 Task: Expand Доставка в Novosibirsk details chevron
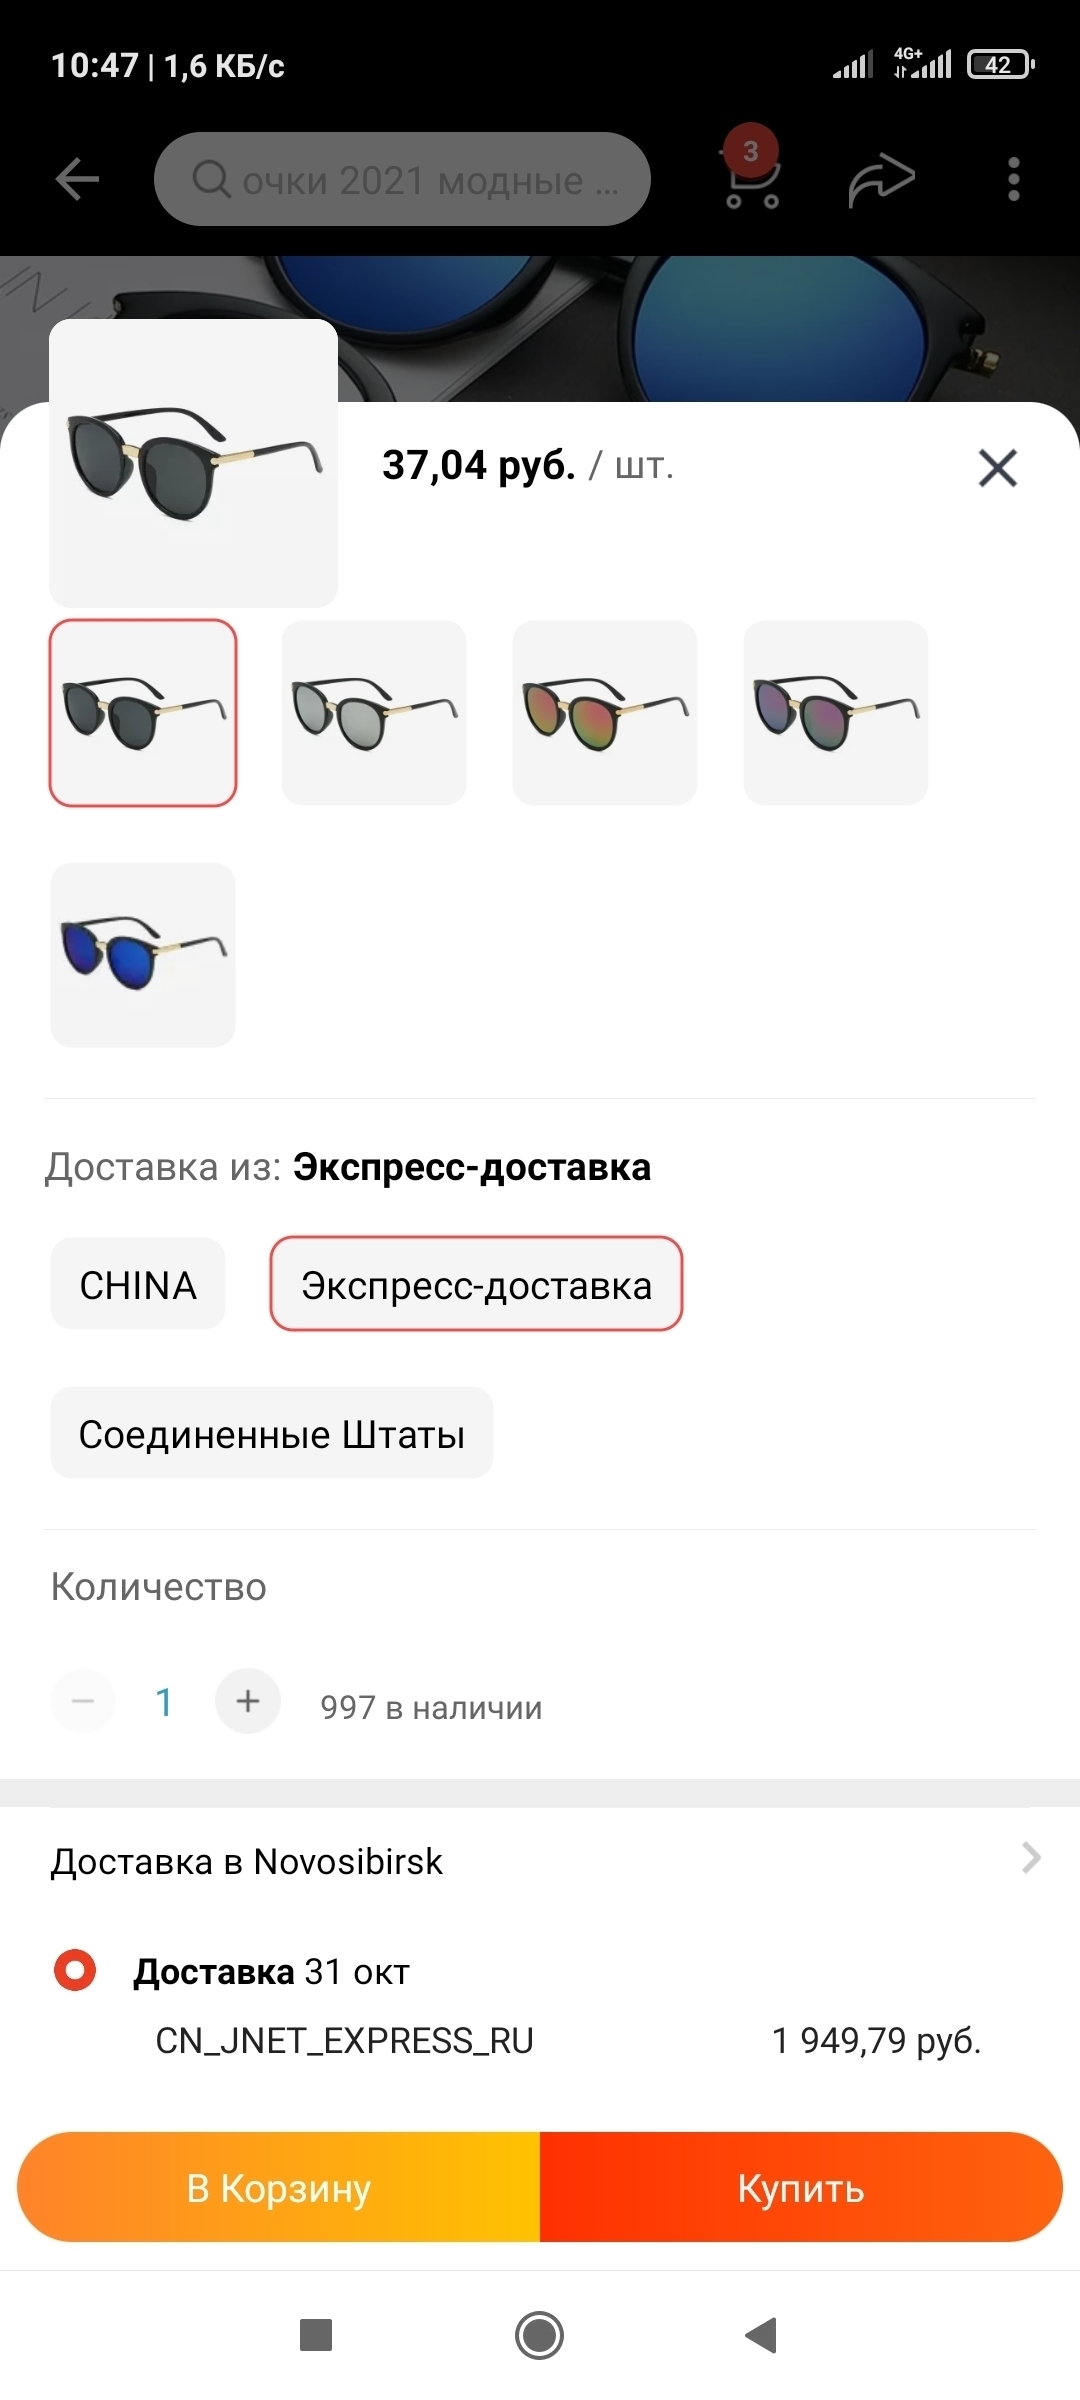(1031, 1858)
